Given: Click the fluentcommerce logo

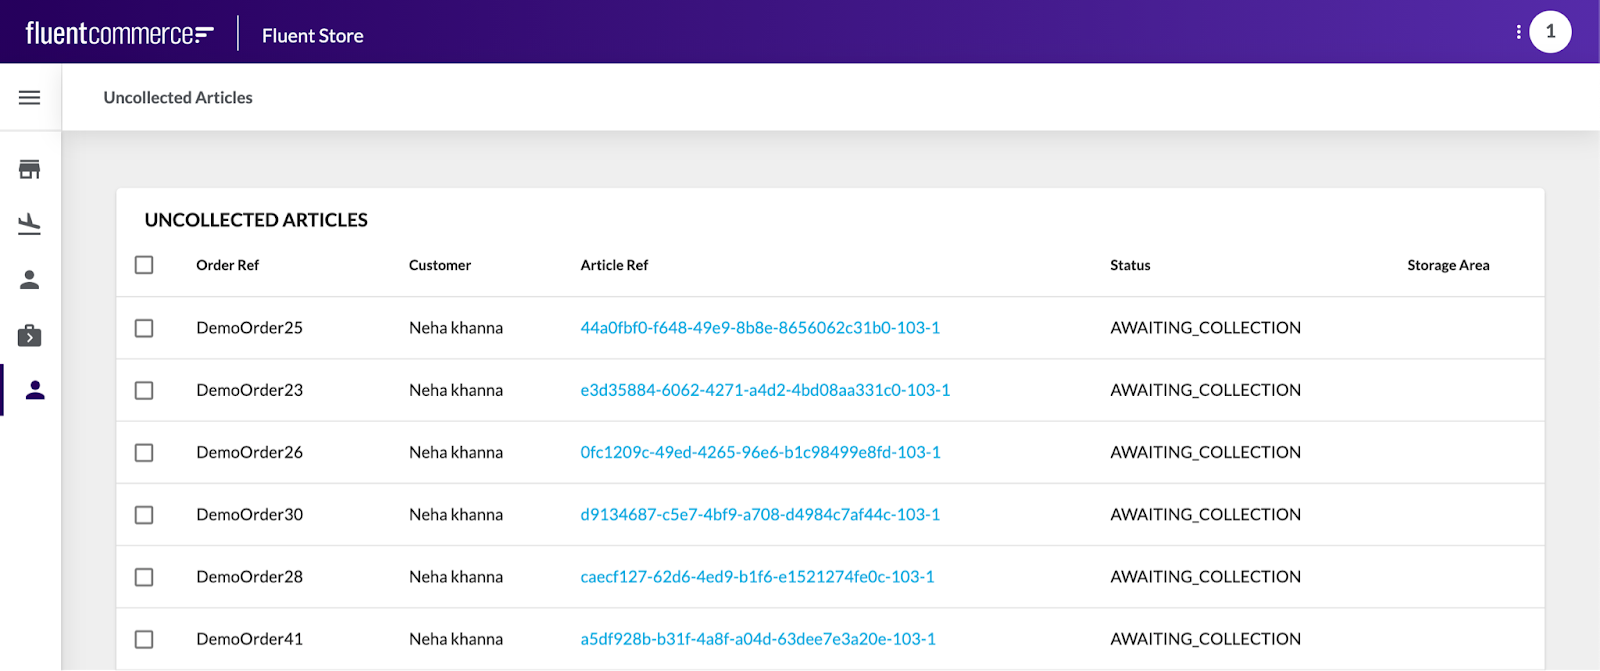Looking at the screenshot, I should [119, 34].
